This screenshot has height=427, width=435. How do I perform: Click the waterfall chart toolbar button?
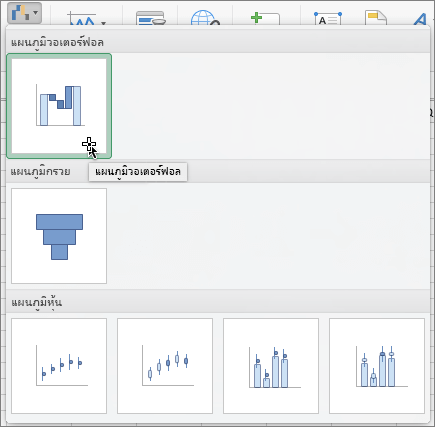coord(24,13)
